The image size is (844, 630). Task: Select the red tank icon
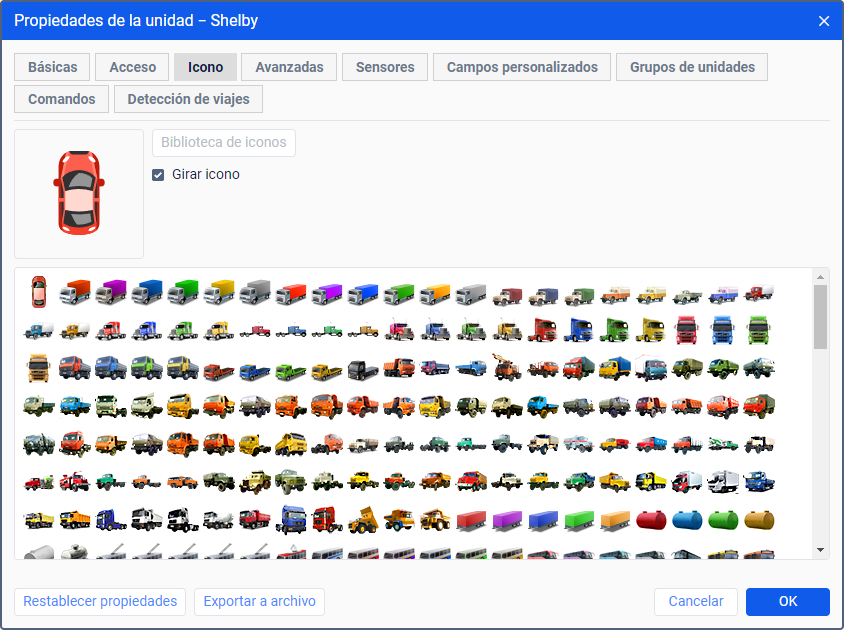click(651, 520)
